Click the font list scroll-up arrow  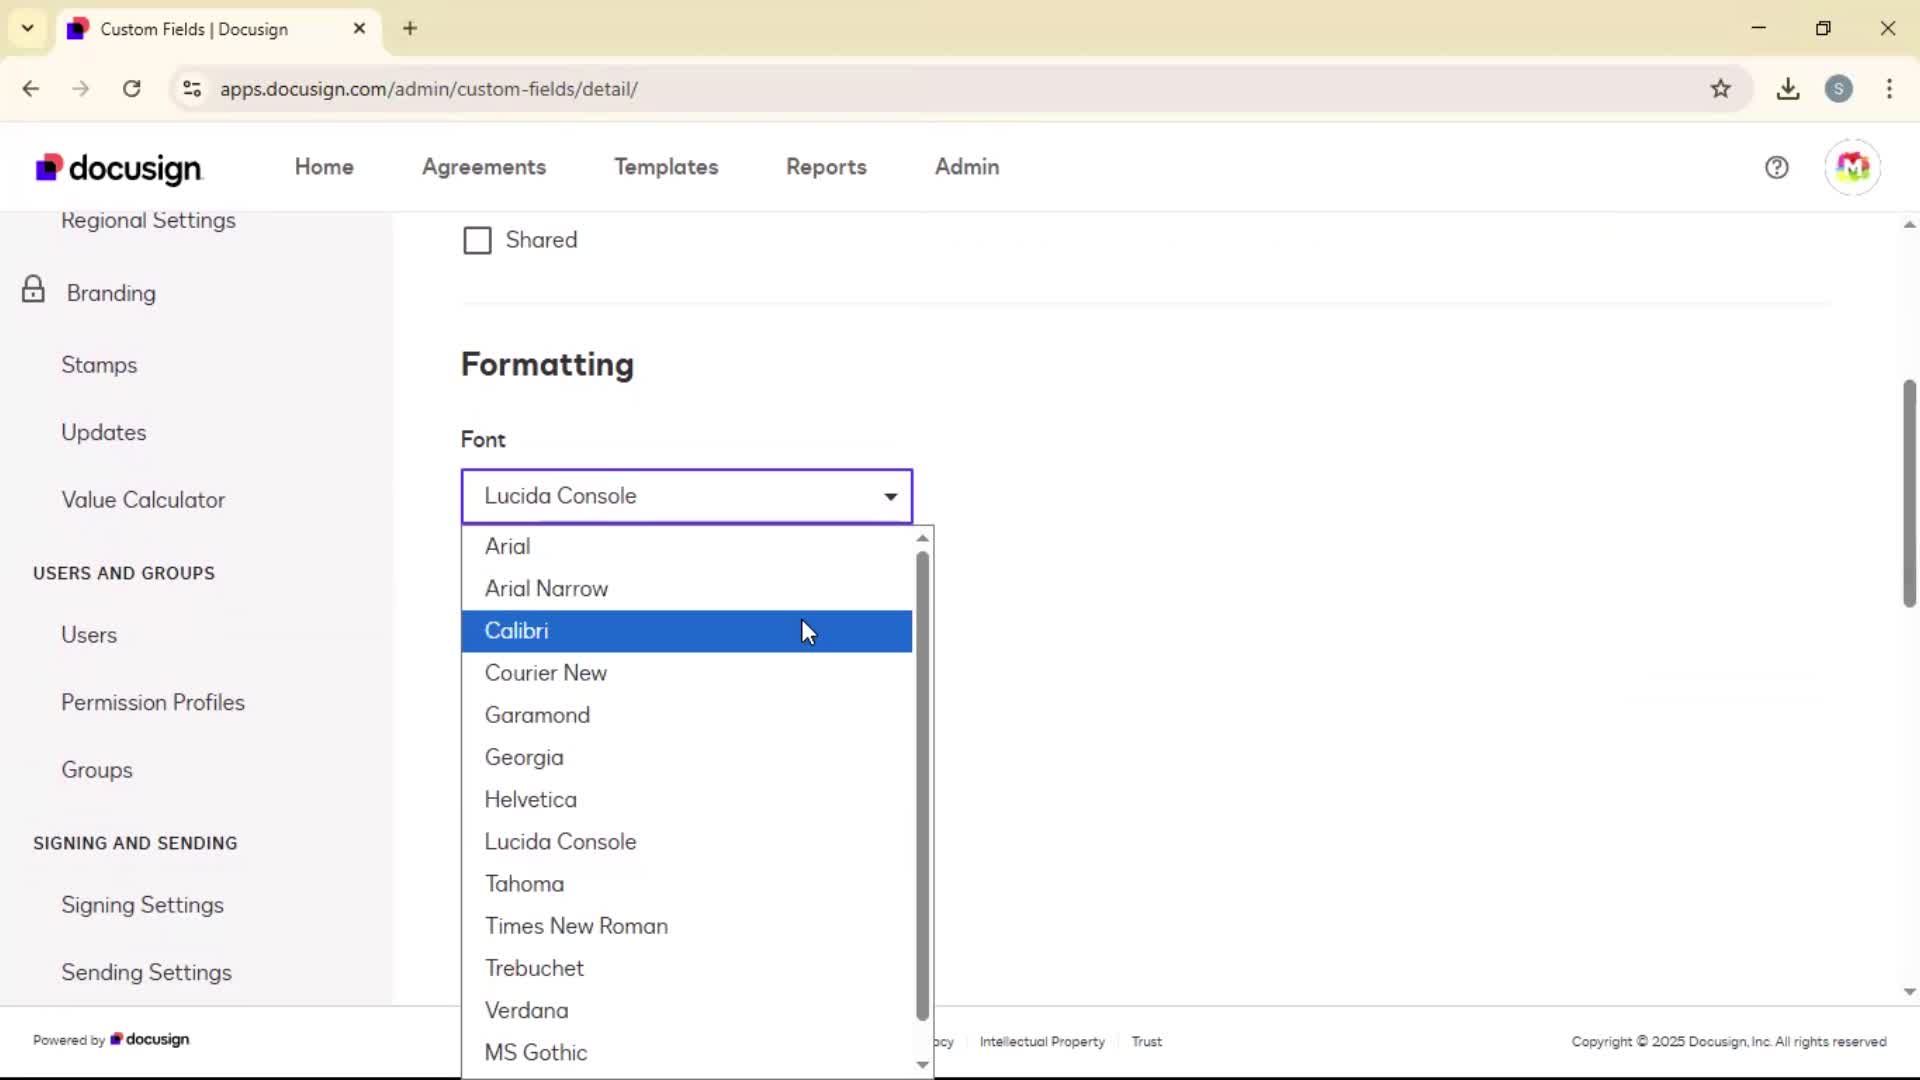[922, 538]
